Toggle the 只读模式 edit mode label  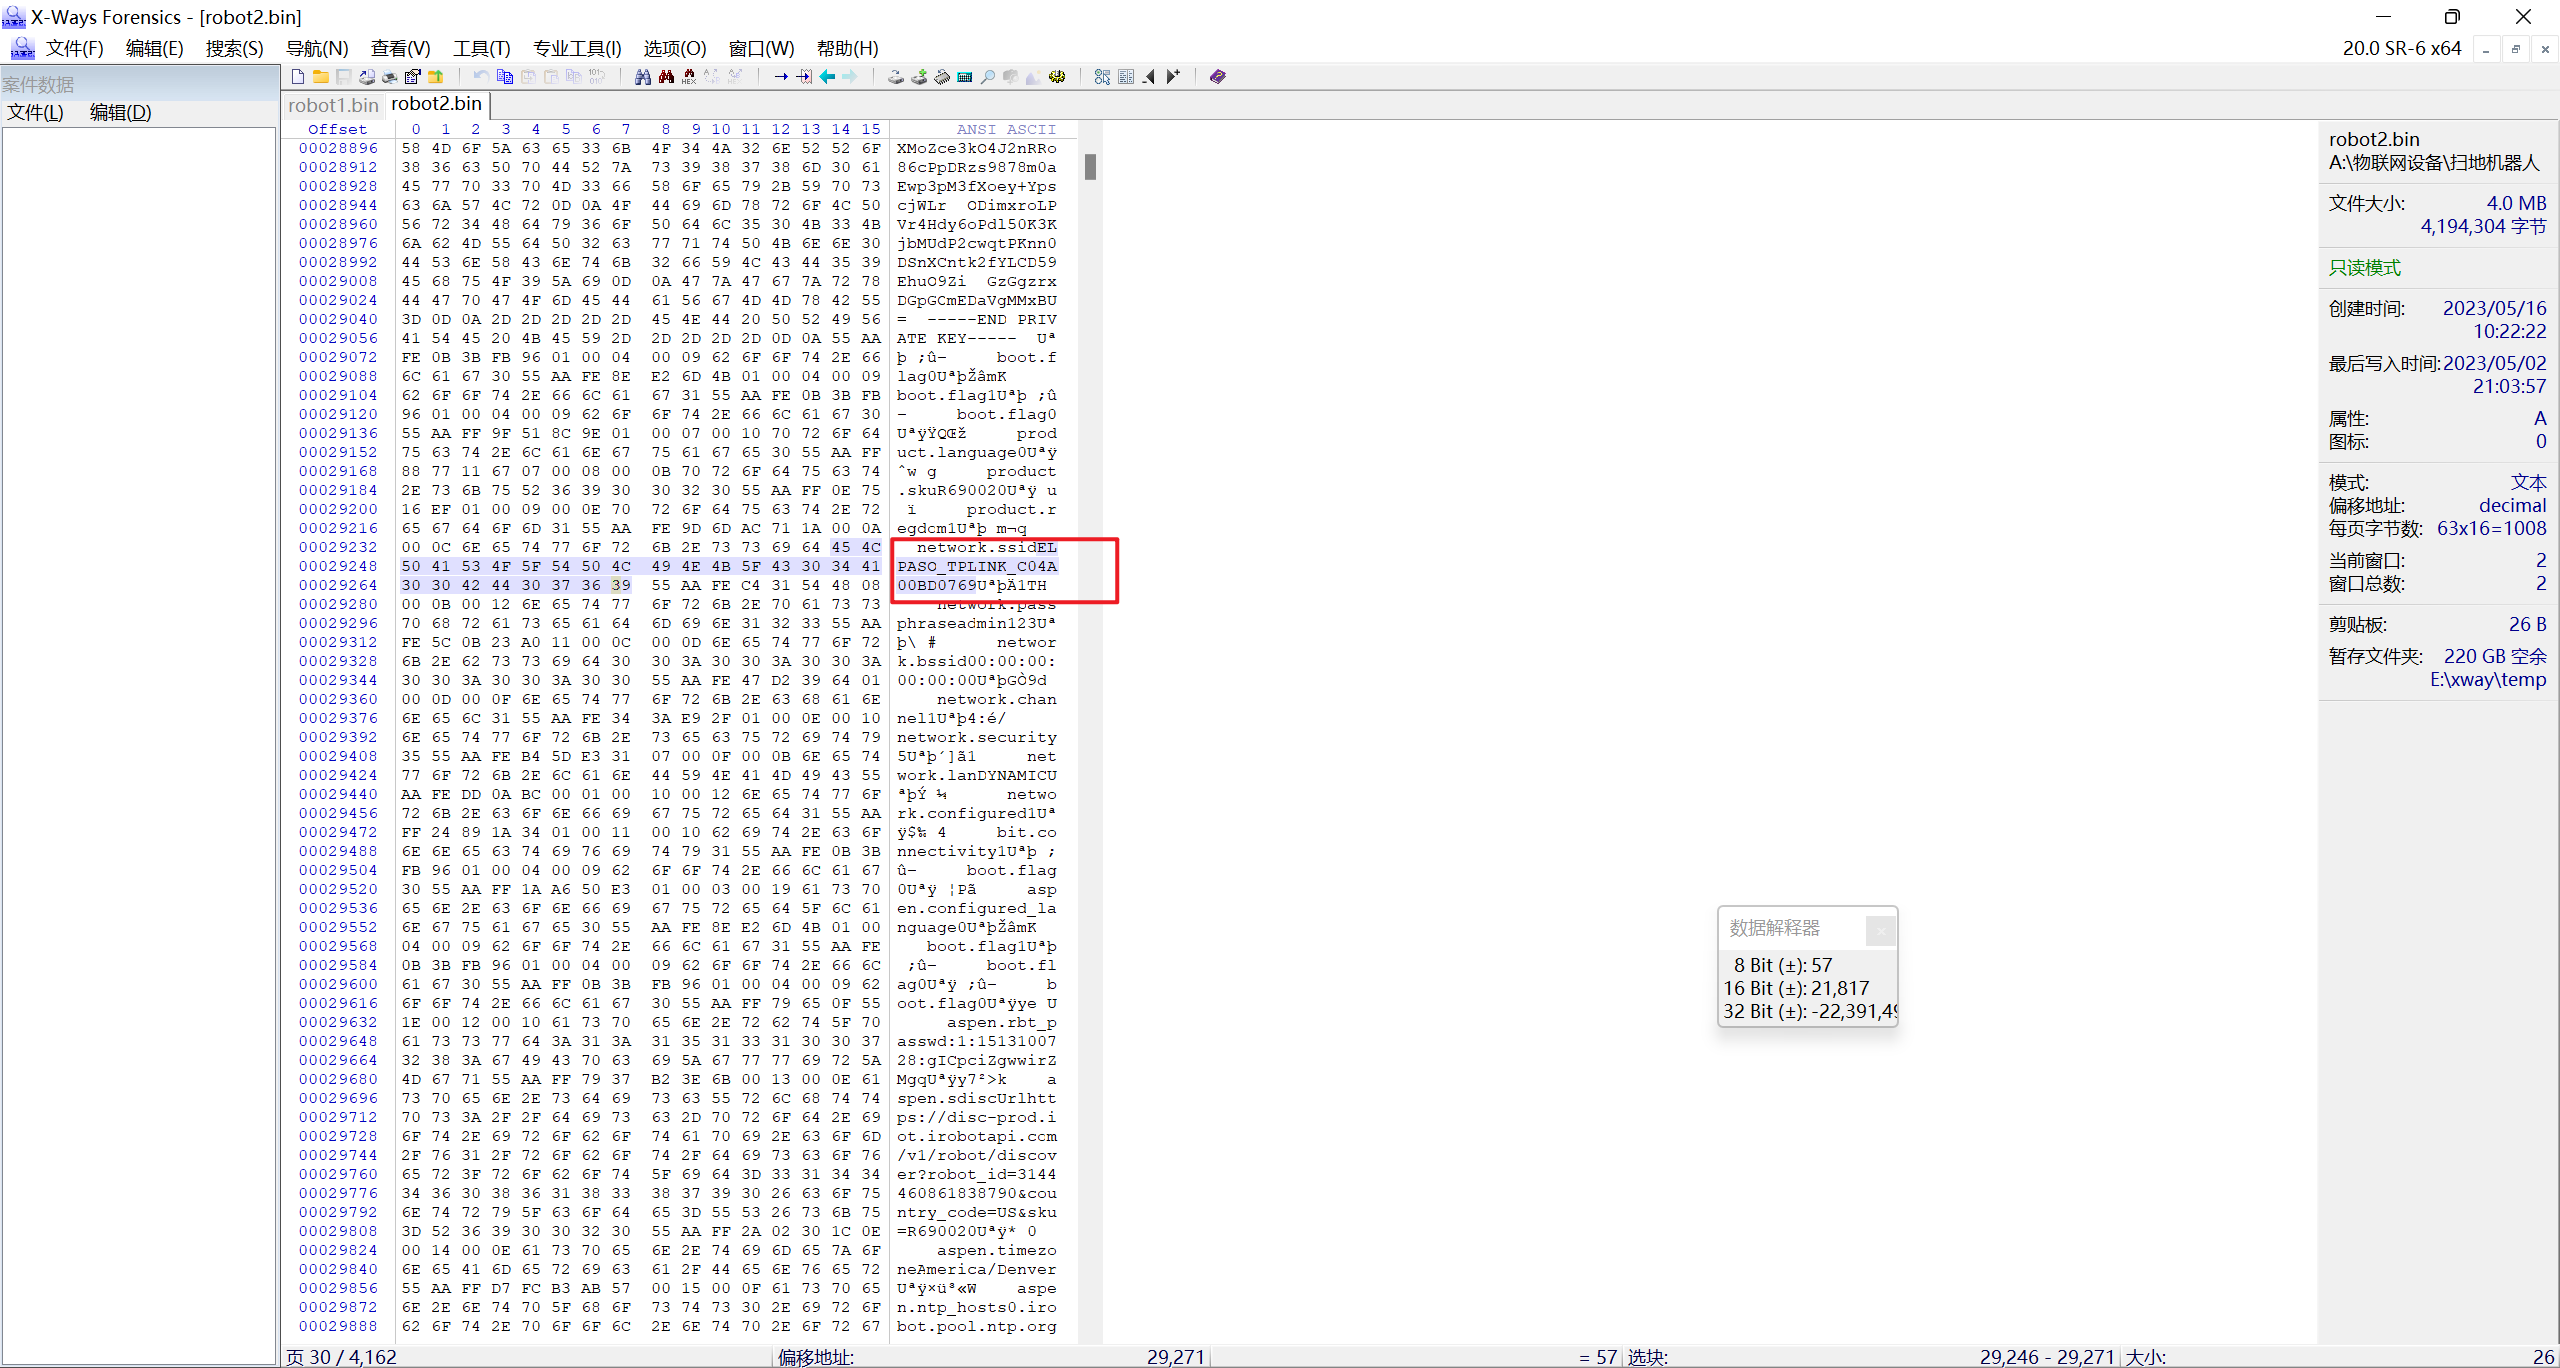pos(2364,267)
